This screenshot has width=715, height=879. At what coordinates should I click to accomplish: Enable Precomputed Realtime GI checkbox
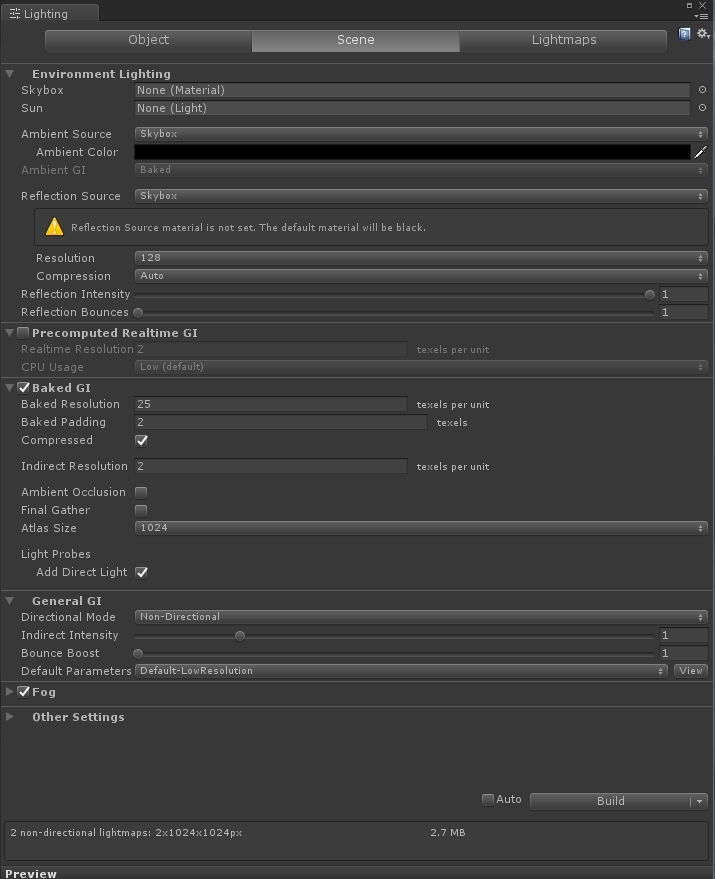pos(23,333)
